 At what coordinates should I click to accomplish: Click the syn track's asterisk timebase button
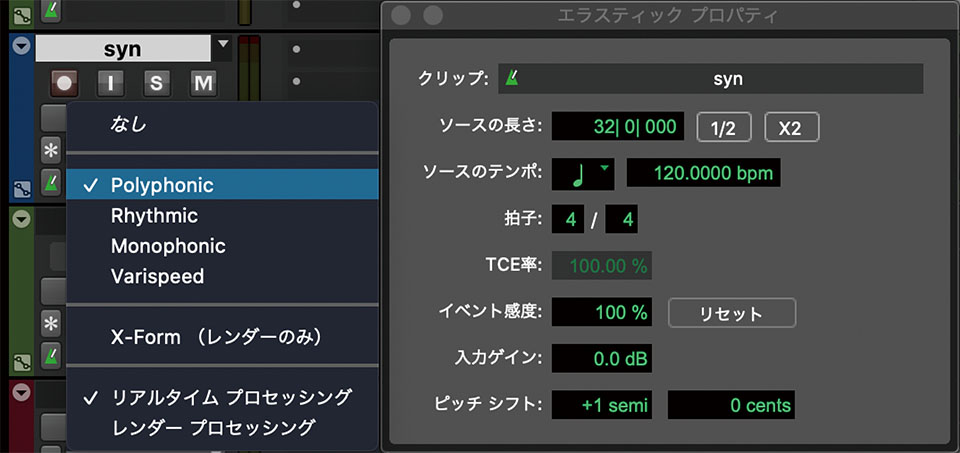pos(51,150)
